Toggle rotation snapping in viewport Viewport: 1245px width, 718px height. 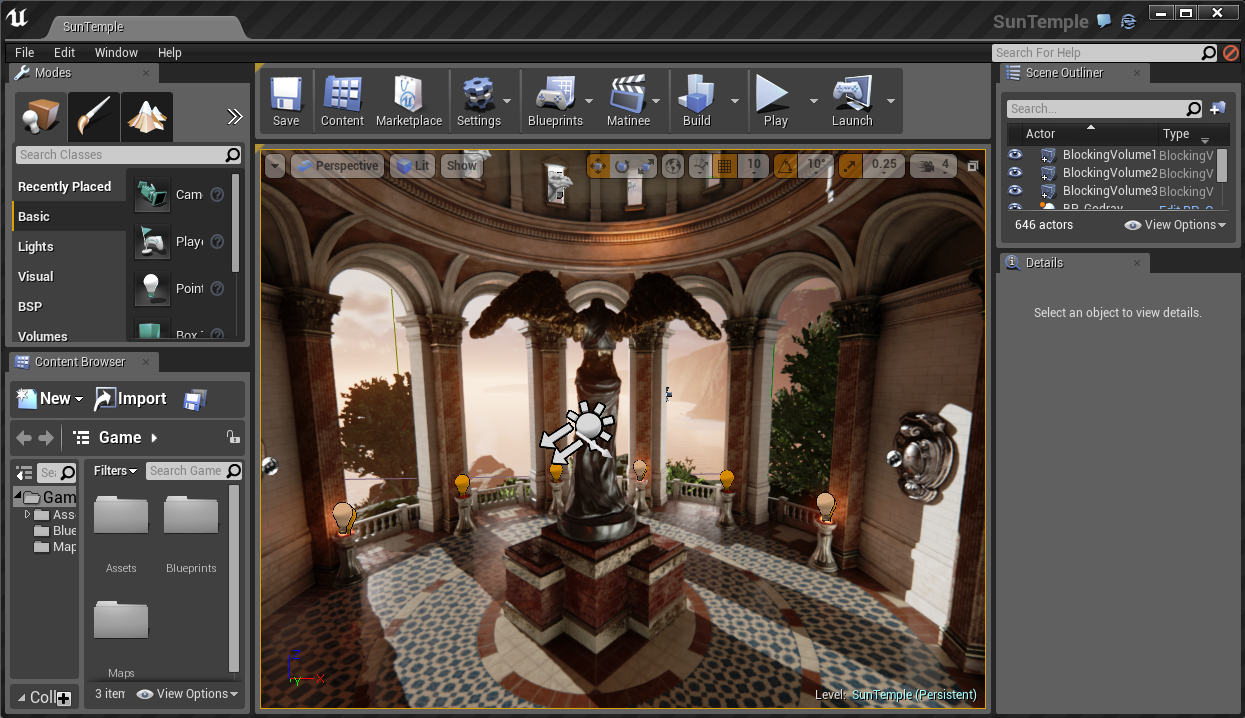pyautogui.click(x=786, y=166)
